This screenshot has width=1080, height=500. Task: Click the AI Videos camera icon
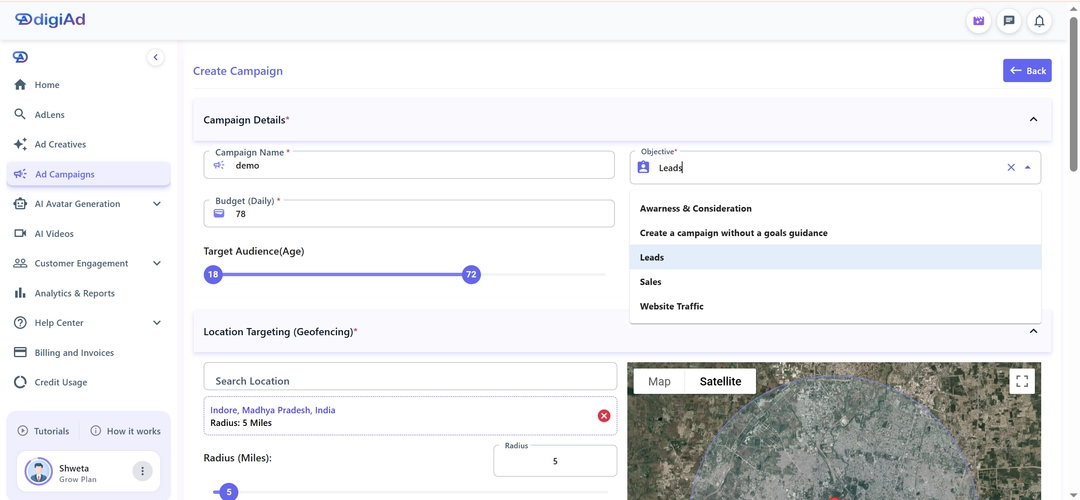pos(20,233)
